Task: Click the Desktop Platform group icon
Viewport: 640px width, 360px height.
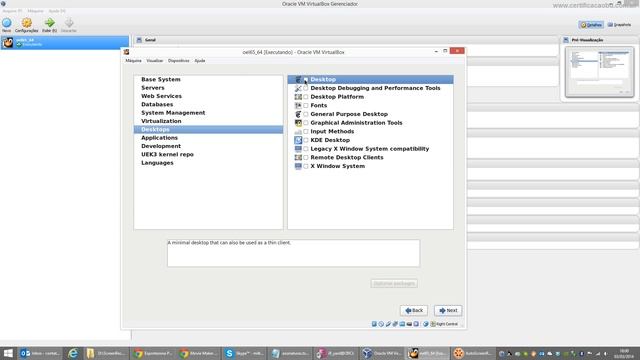Action: 298,97
